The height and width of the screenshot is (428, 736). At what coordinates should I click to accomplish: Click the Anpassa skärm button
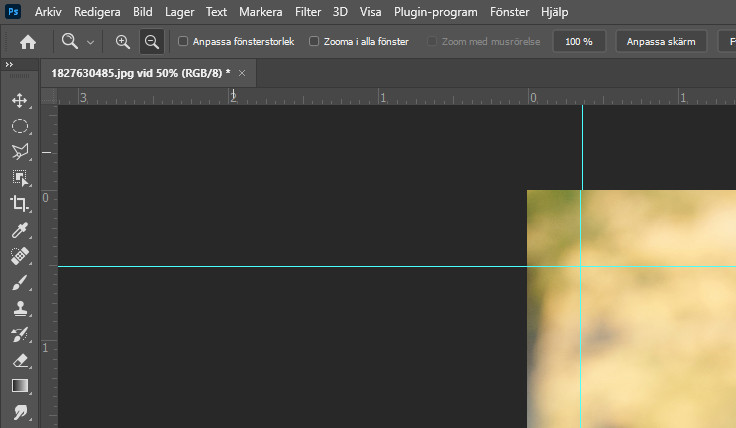(x=661, y=42)
